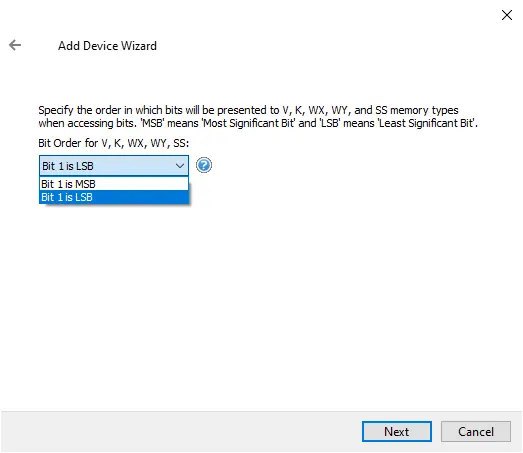523x453 pixels.
Task: Abort the wizard with the Cancel button
Action: (x=476, y=431)
